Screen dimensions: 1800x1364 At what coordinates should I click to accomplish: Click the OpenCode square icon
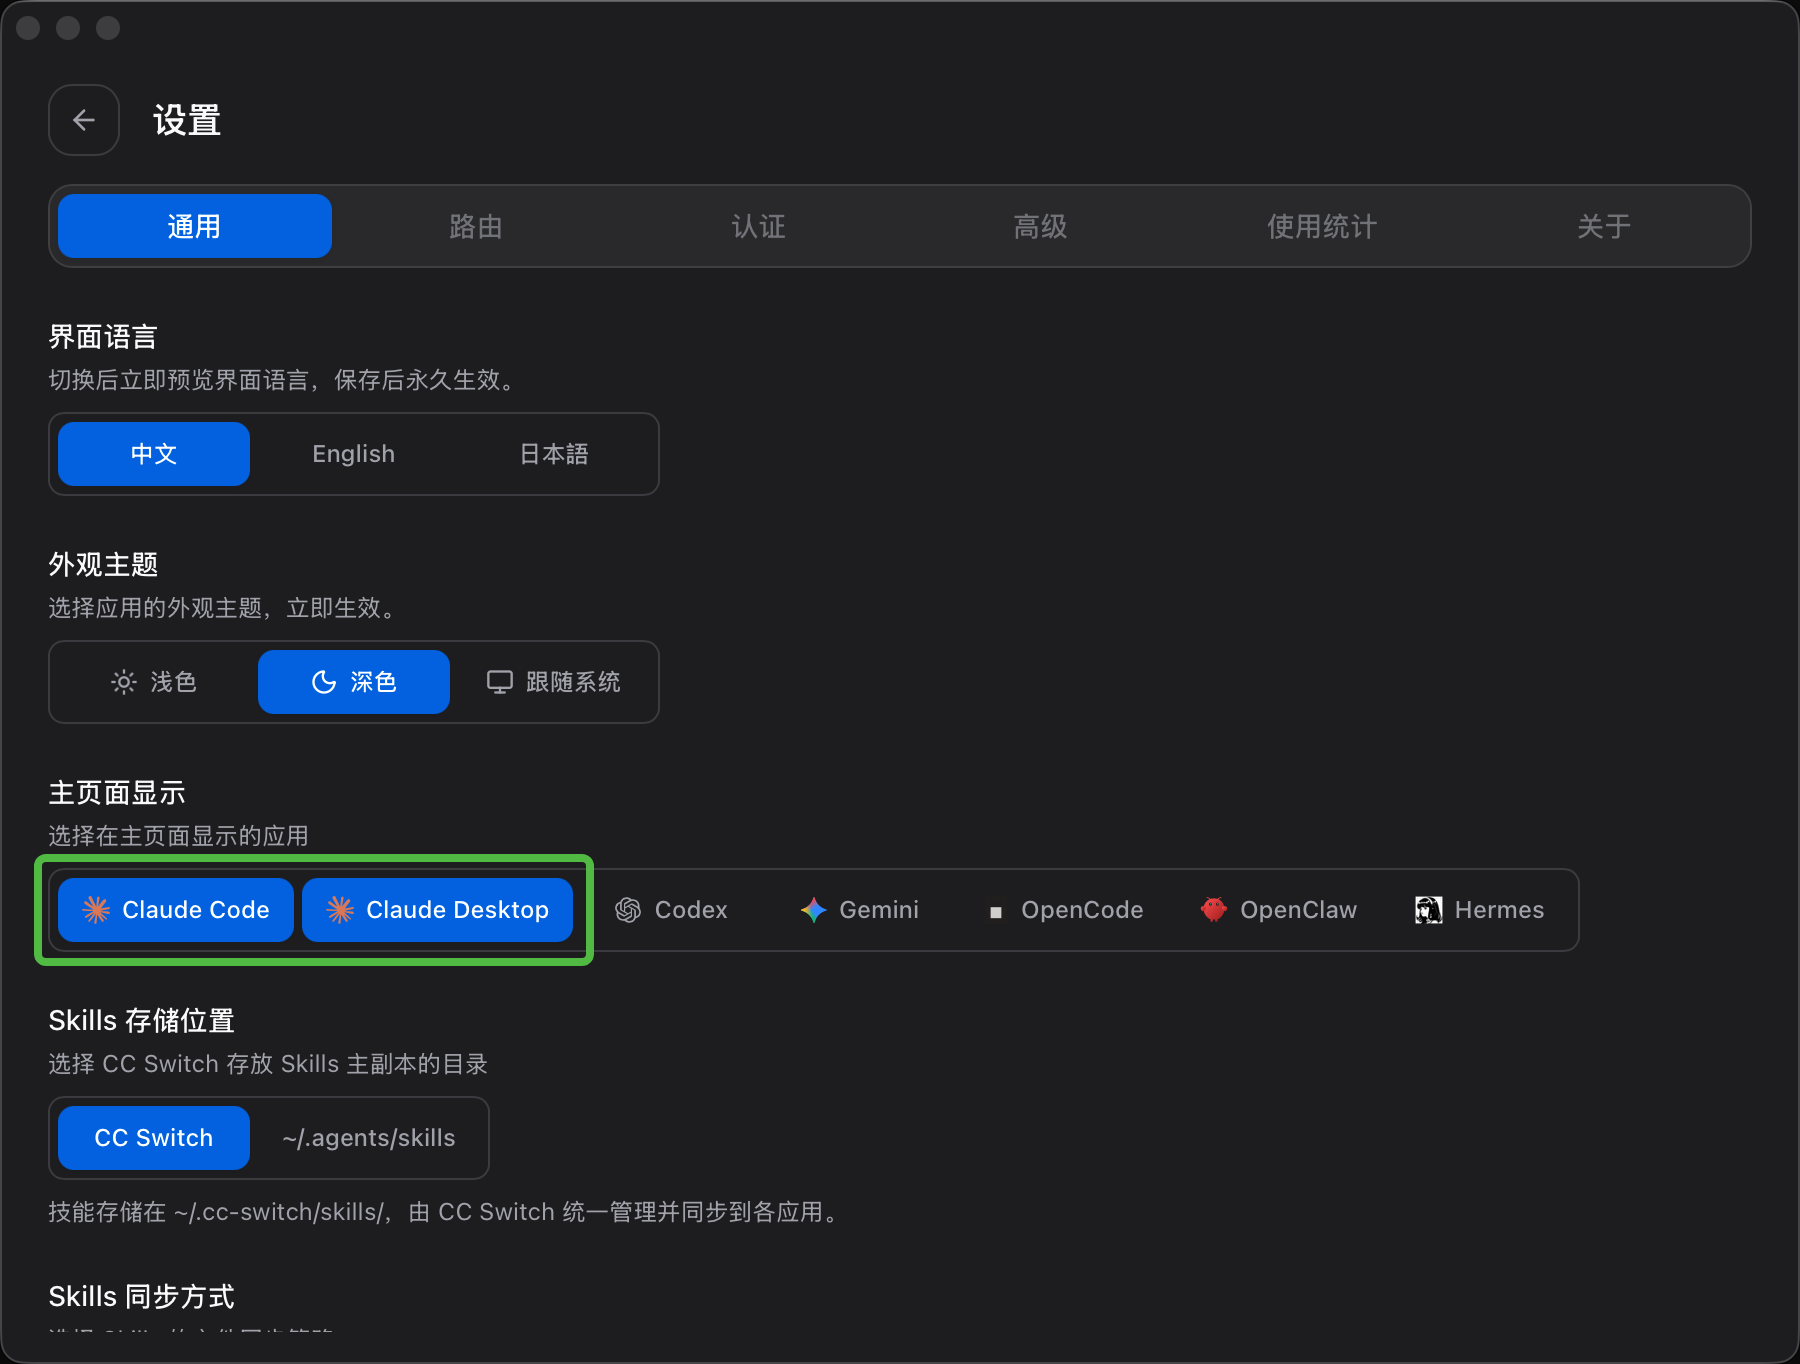click(x=995, y=911)
